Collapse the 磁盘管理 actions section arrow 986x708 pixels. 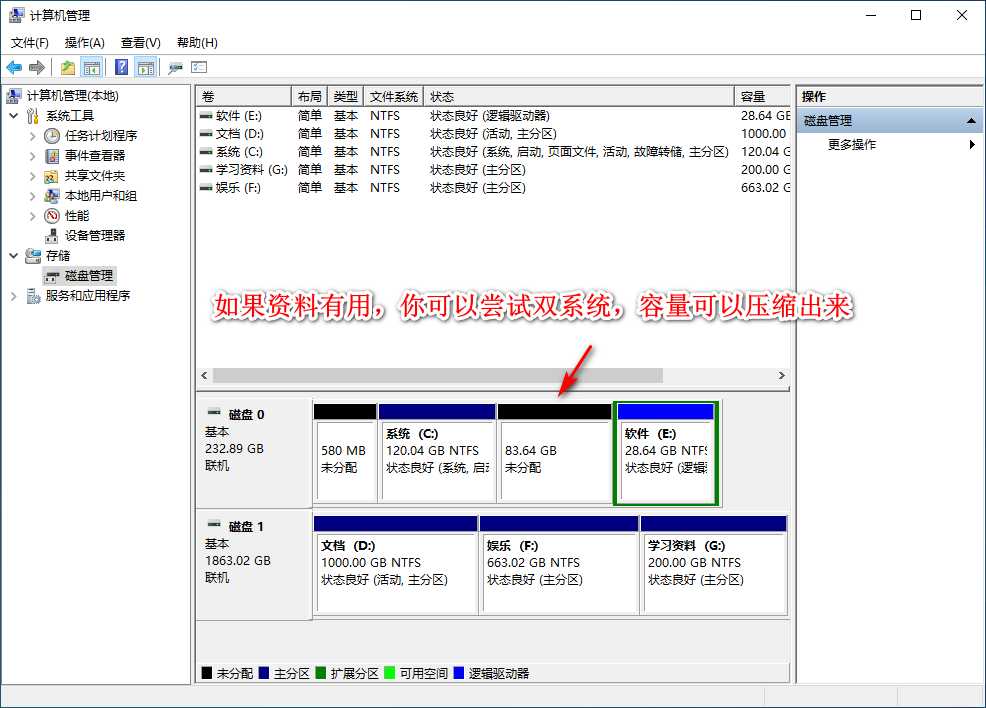click(971, 121)
